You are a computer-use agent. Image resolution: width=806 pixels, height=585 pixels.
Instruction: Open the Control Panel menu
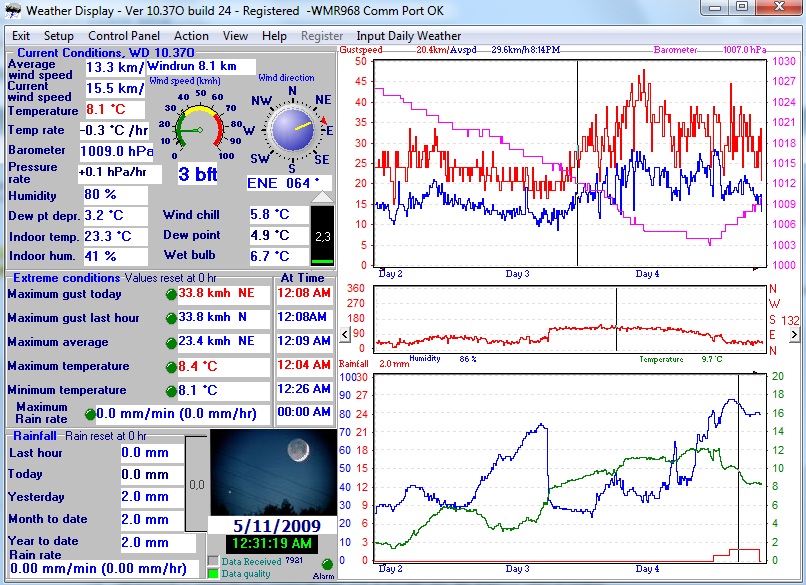tap(124, 36)
